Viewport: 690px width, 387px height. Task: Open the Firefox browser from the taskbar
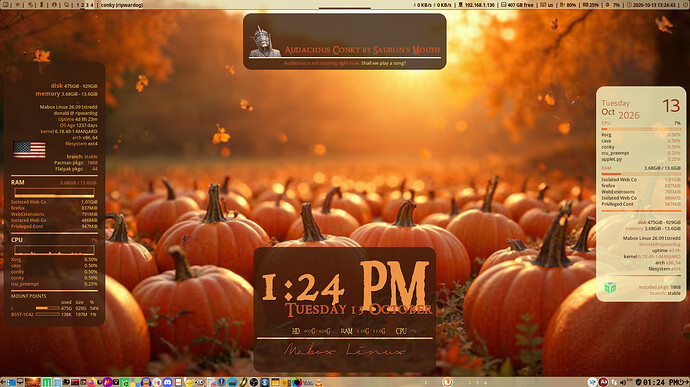pos(92,382)
